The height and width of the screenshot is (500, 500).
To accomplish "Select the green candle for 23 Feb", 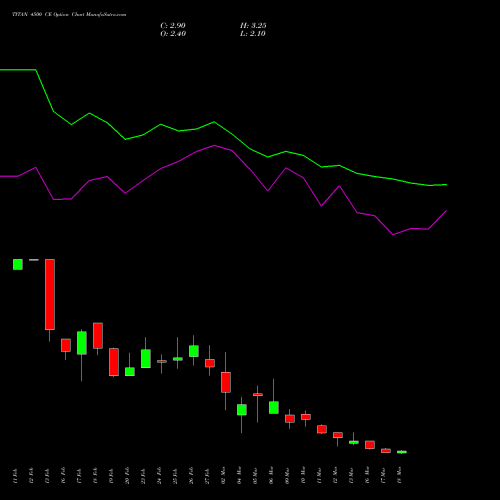I will click(x=146, y=359).
